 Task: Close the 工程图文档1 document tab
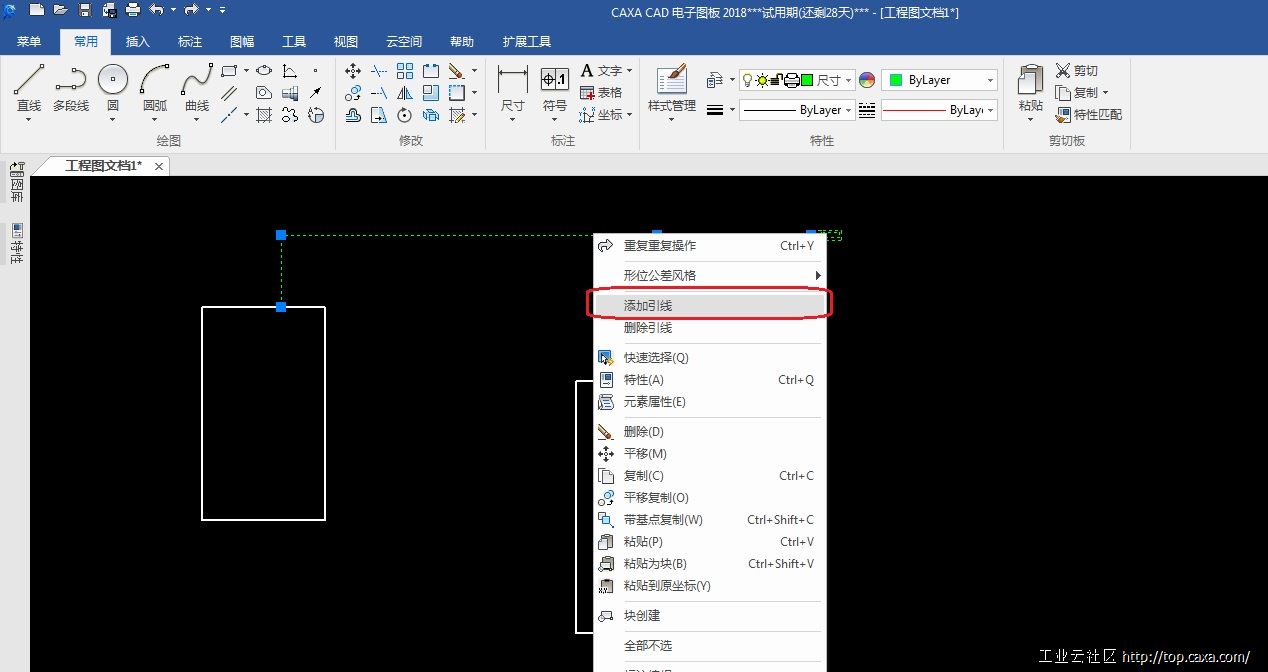(159, 166)
